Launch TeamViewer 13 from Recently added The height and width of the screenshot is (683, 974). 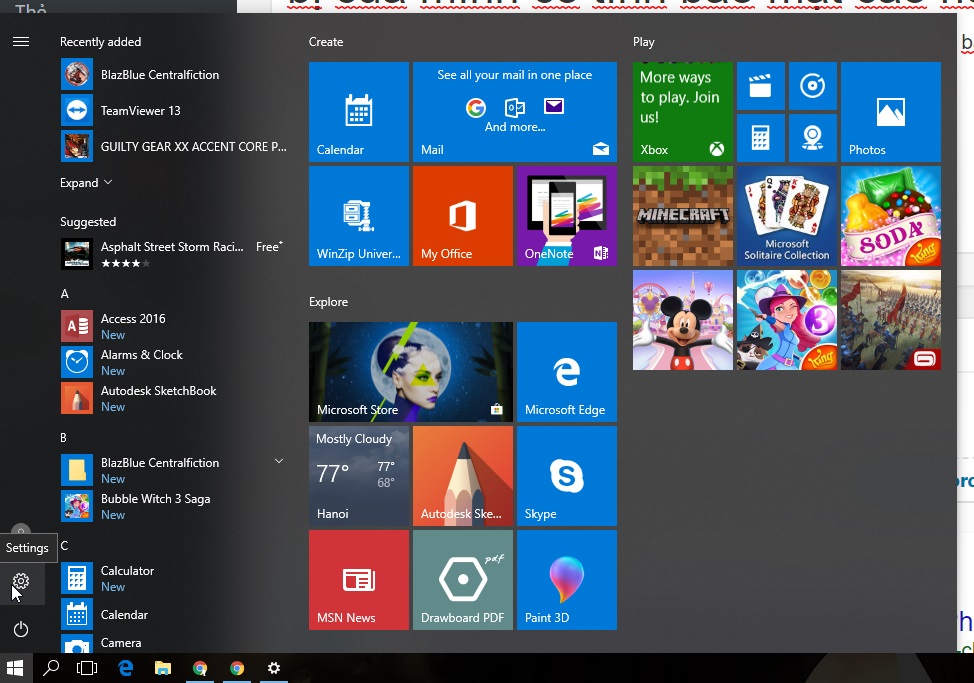(140, 110)
